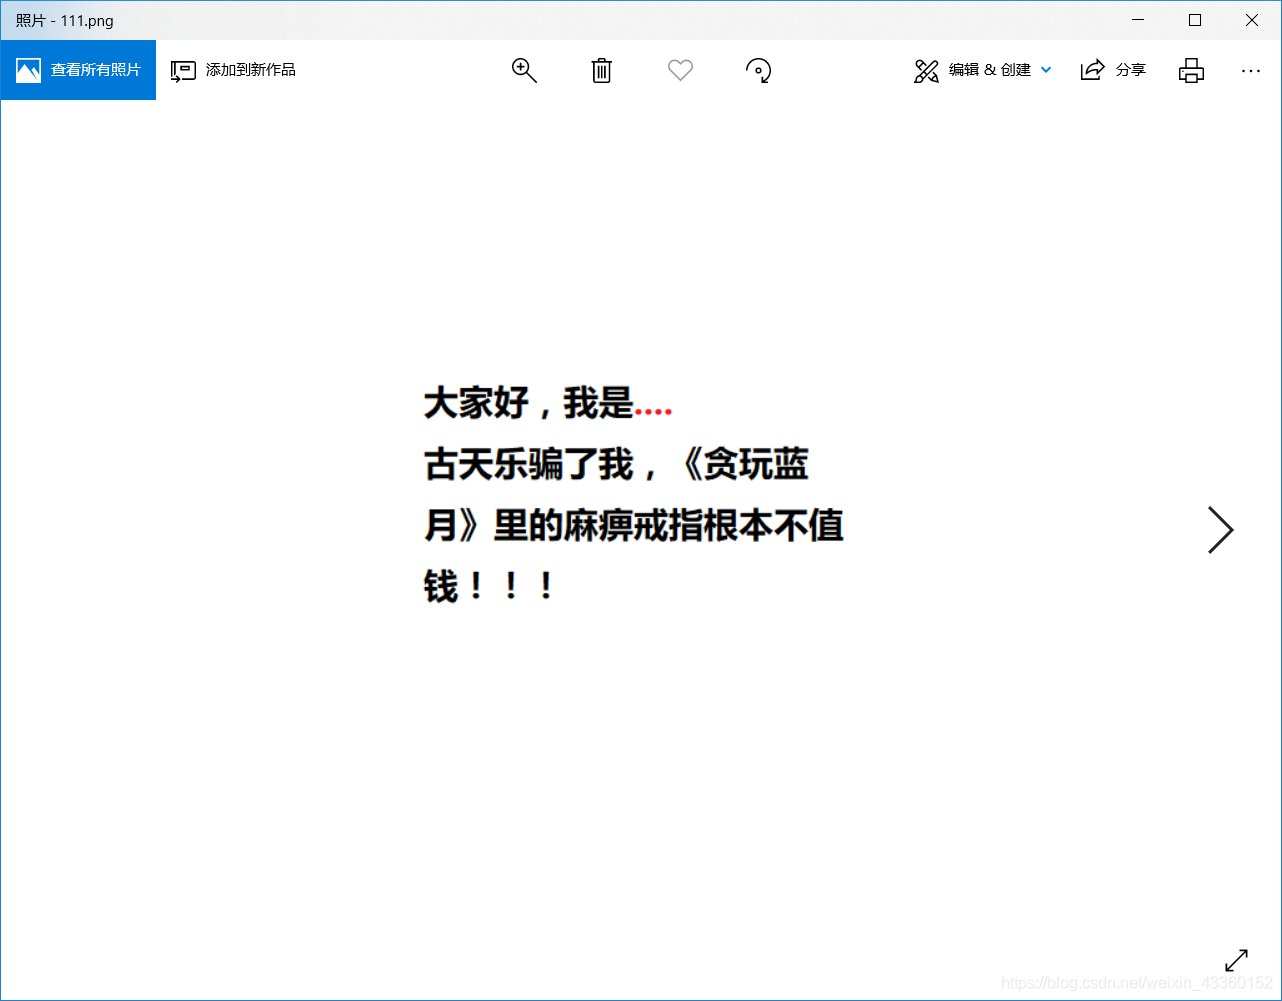Image resolution: width=1282 pixels, height=1001 pixels.
Task: Close the Photos window
Action: [1252, 20]
